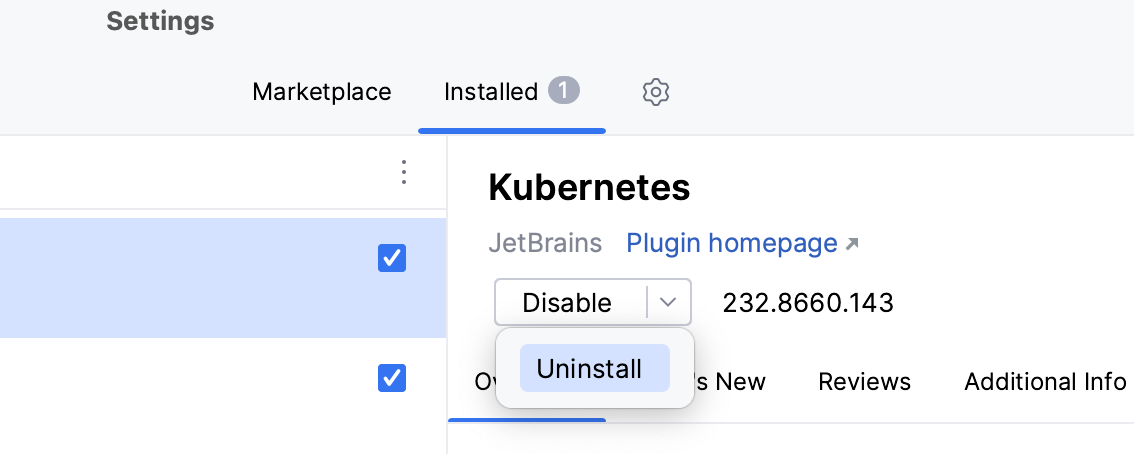Open the Plugin homepage link
Image resolution: width=1134 pixels, height=454 pixels.
click(x=731, y=243)
